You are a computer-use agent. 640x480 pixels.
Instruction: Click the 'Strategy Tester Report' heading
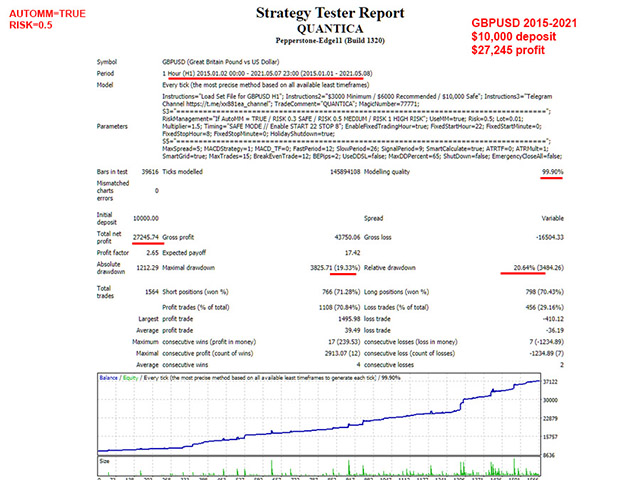[x=330, y=13]
